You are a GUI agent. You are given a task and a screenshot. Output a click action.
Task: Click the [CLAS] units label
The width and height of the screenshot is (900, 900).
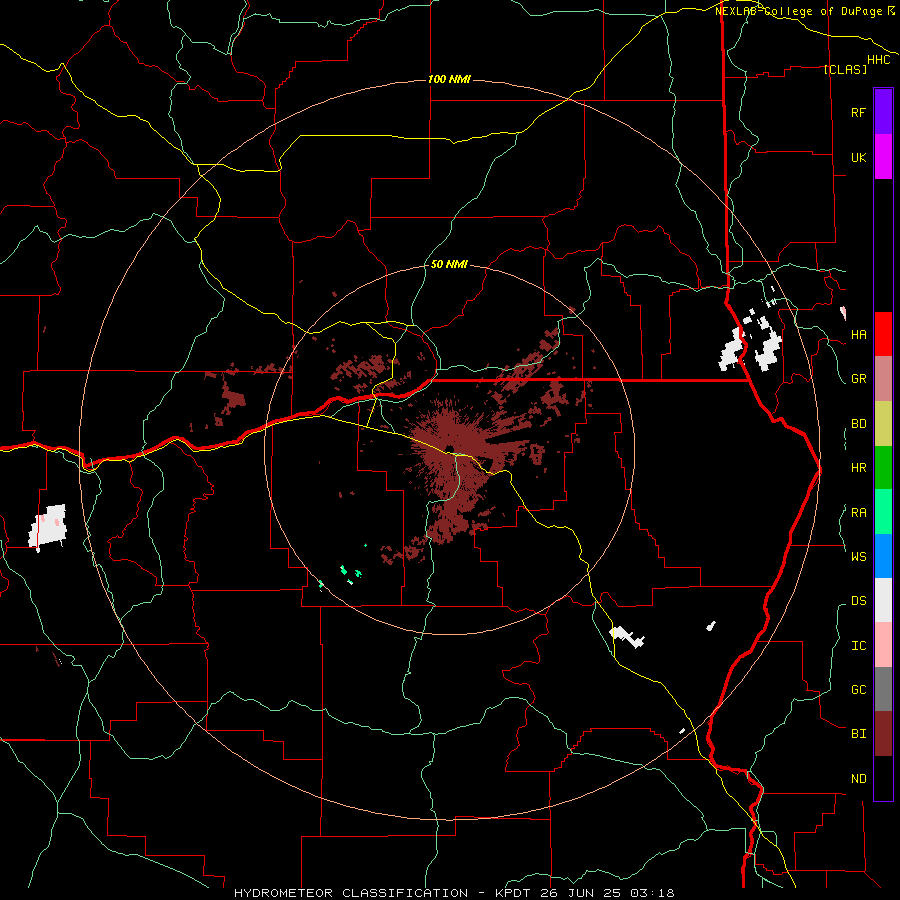point(845,69)
